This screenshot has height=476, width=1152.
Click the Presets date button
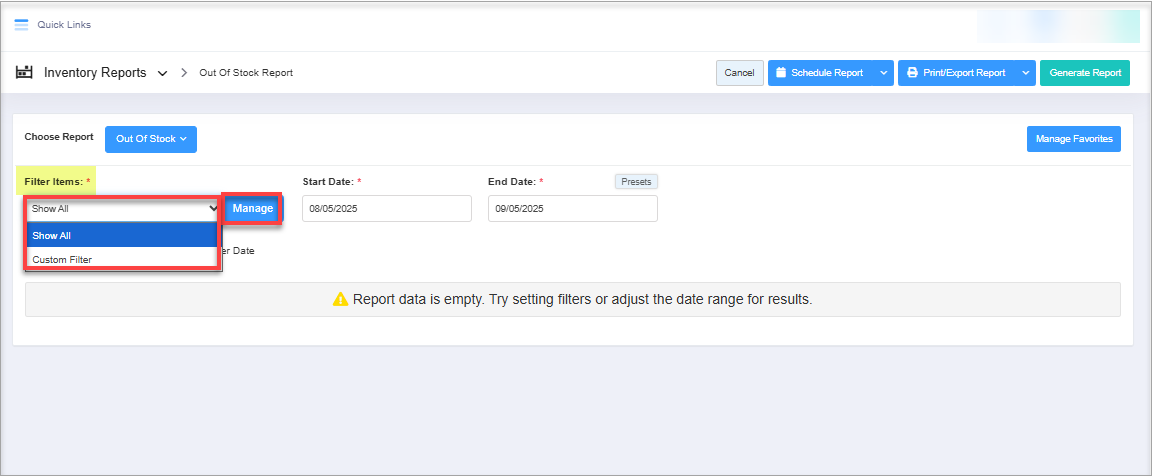click(x=636, y=182)
